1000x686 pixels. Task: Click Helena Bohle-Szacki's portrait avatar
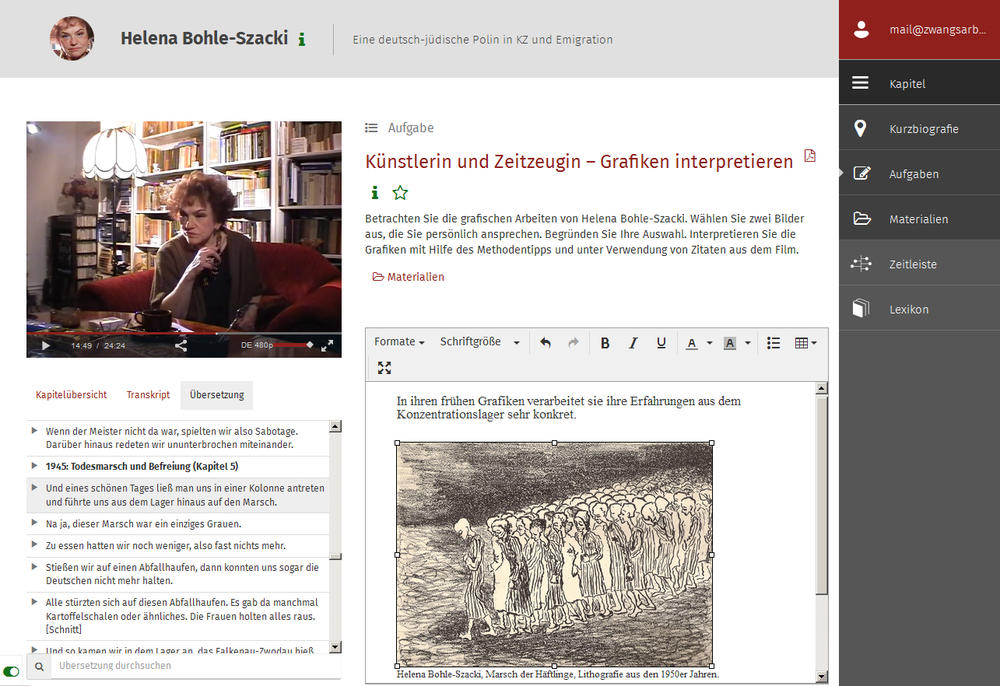pyautogui.click(x=72, y=38)
